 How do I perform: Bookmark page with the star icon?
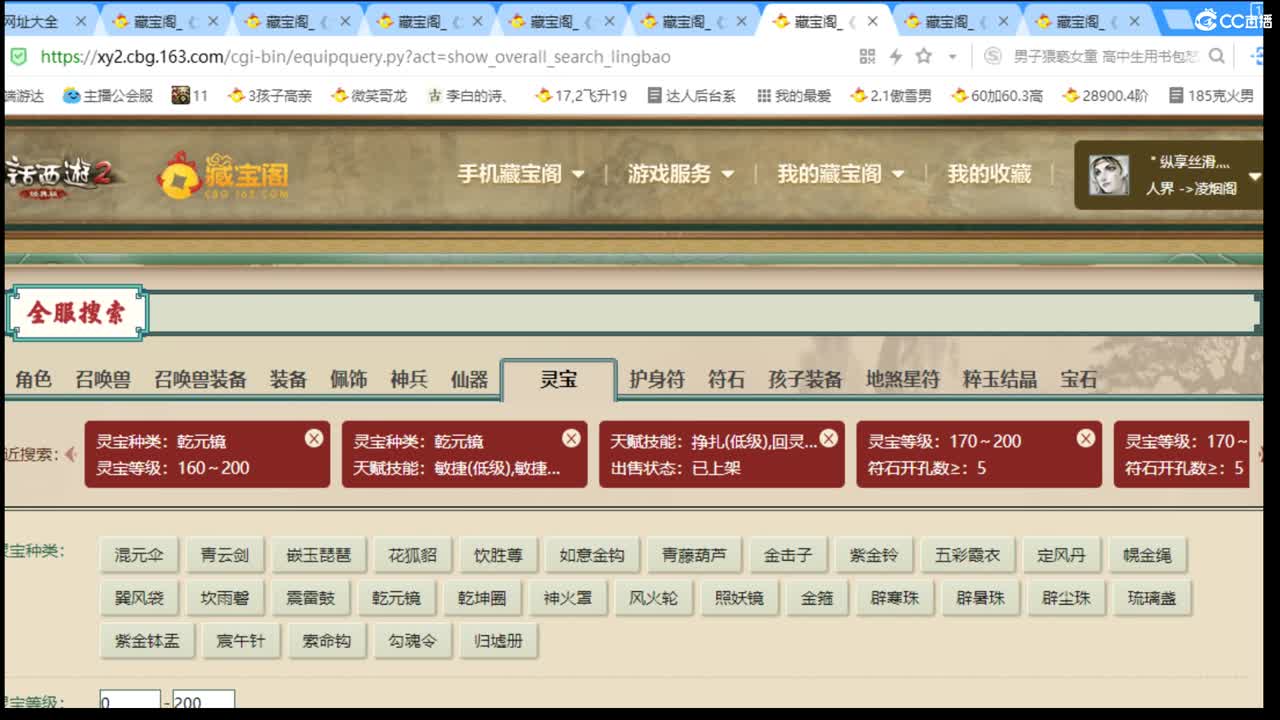point(924,57)
